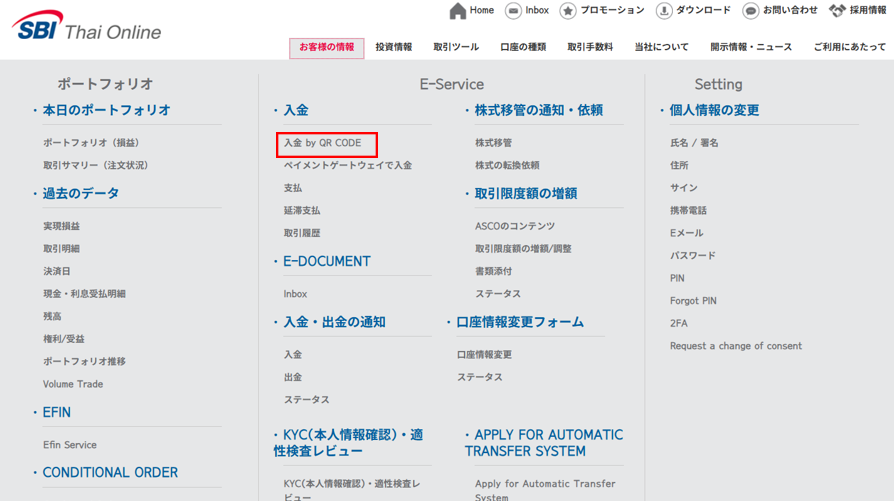Click the 口座情報変更 link

point(485,355)
